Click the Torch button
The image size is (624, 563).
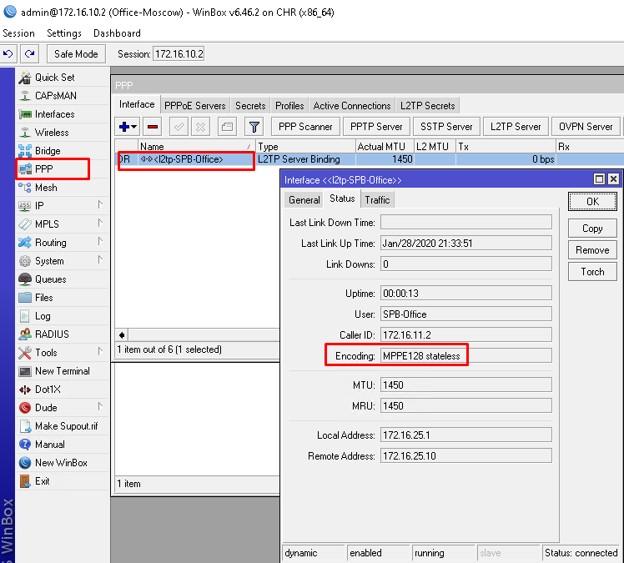(x=592, y=272)
